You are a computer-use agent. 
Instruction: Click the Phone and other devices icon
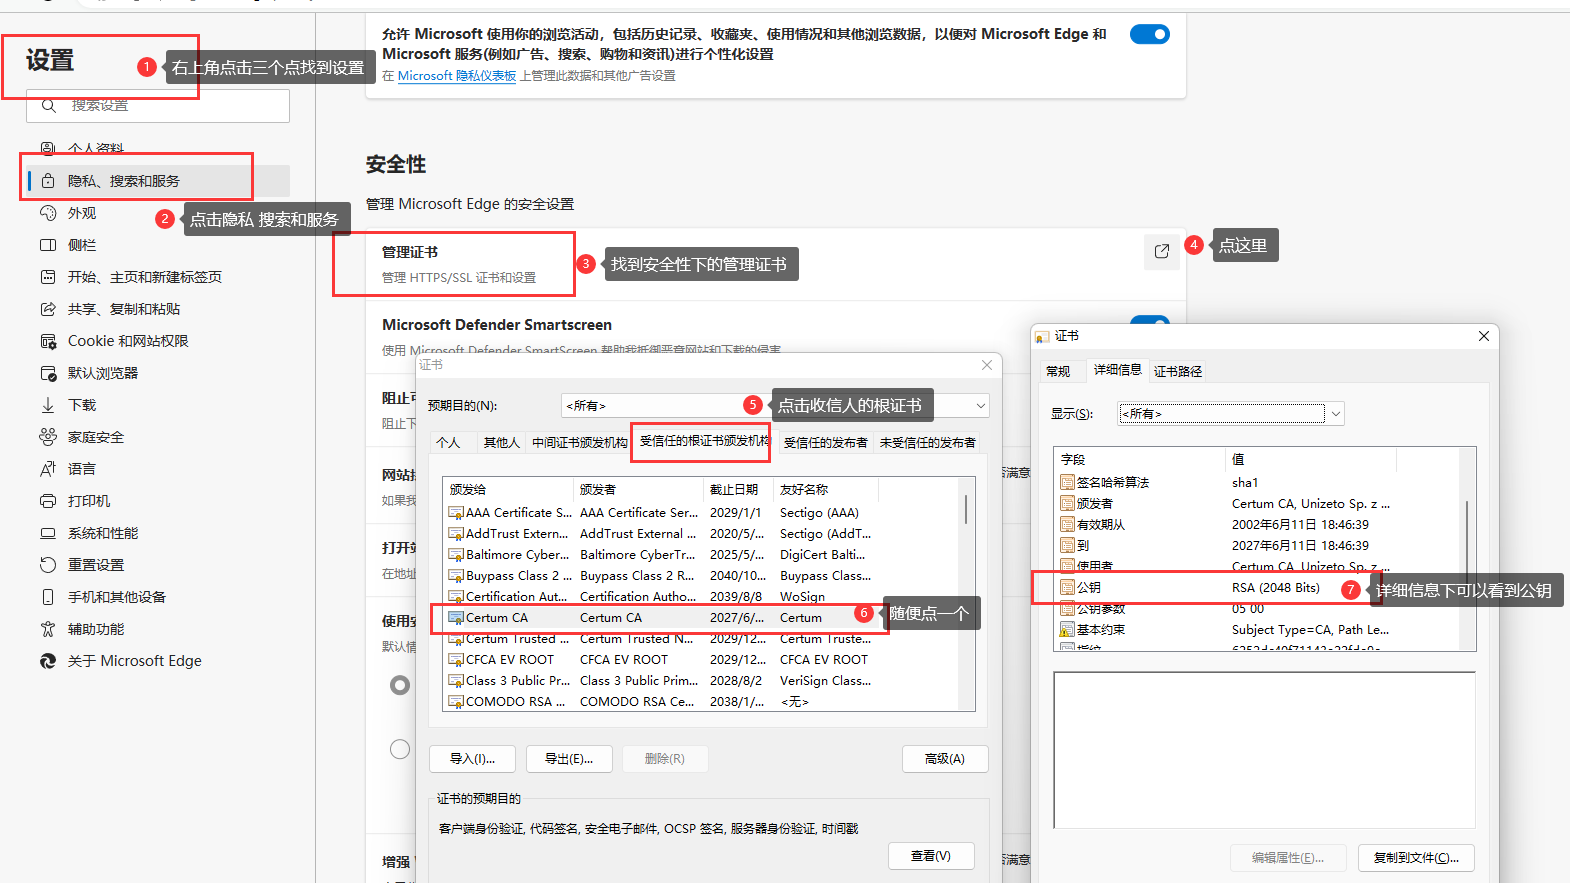48,597
